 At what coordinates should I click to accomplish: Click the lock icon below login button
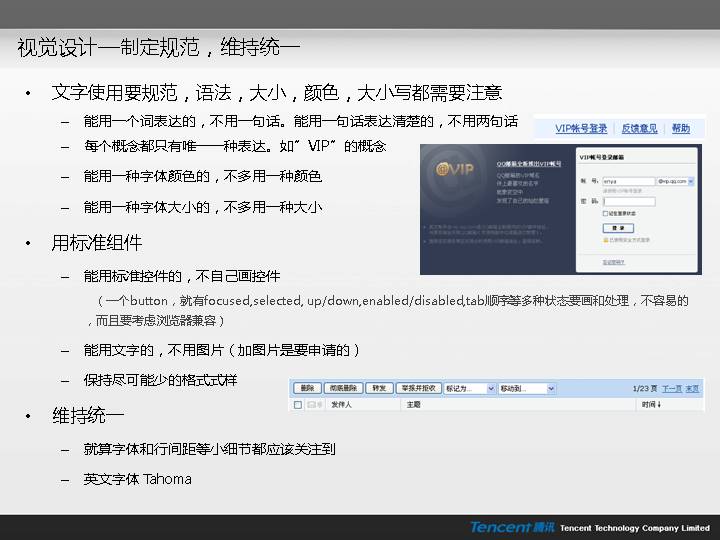(605, 240)
